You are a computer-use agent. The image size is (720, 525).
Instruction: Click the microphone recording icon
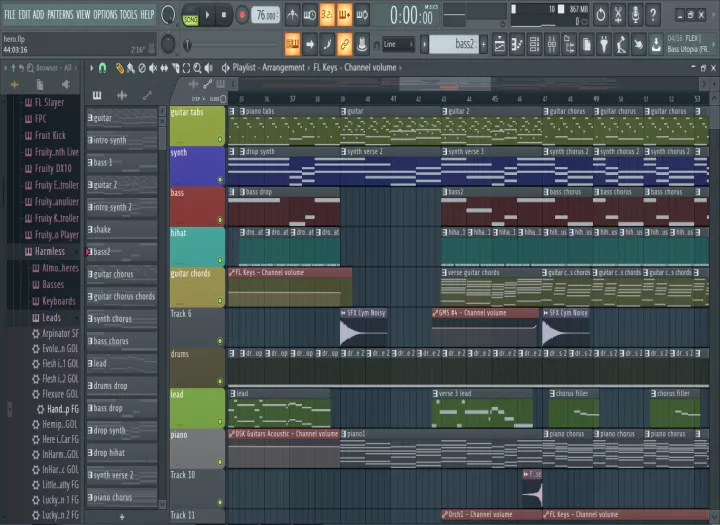coord(636,15)
